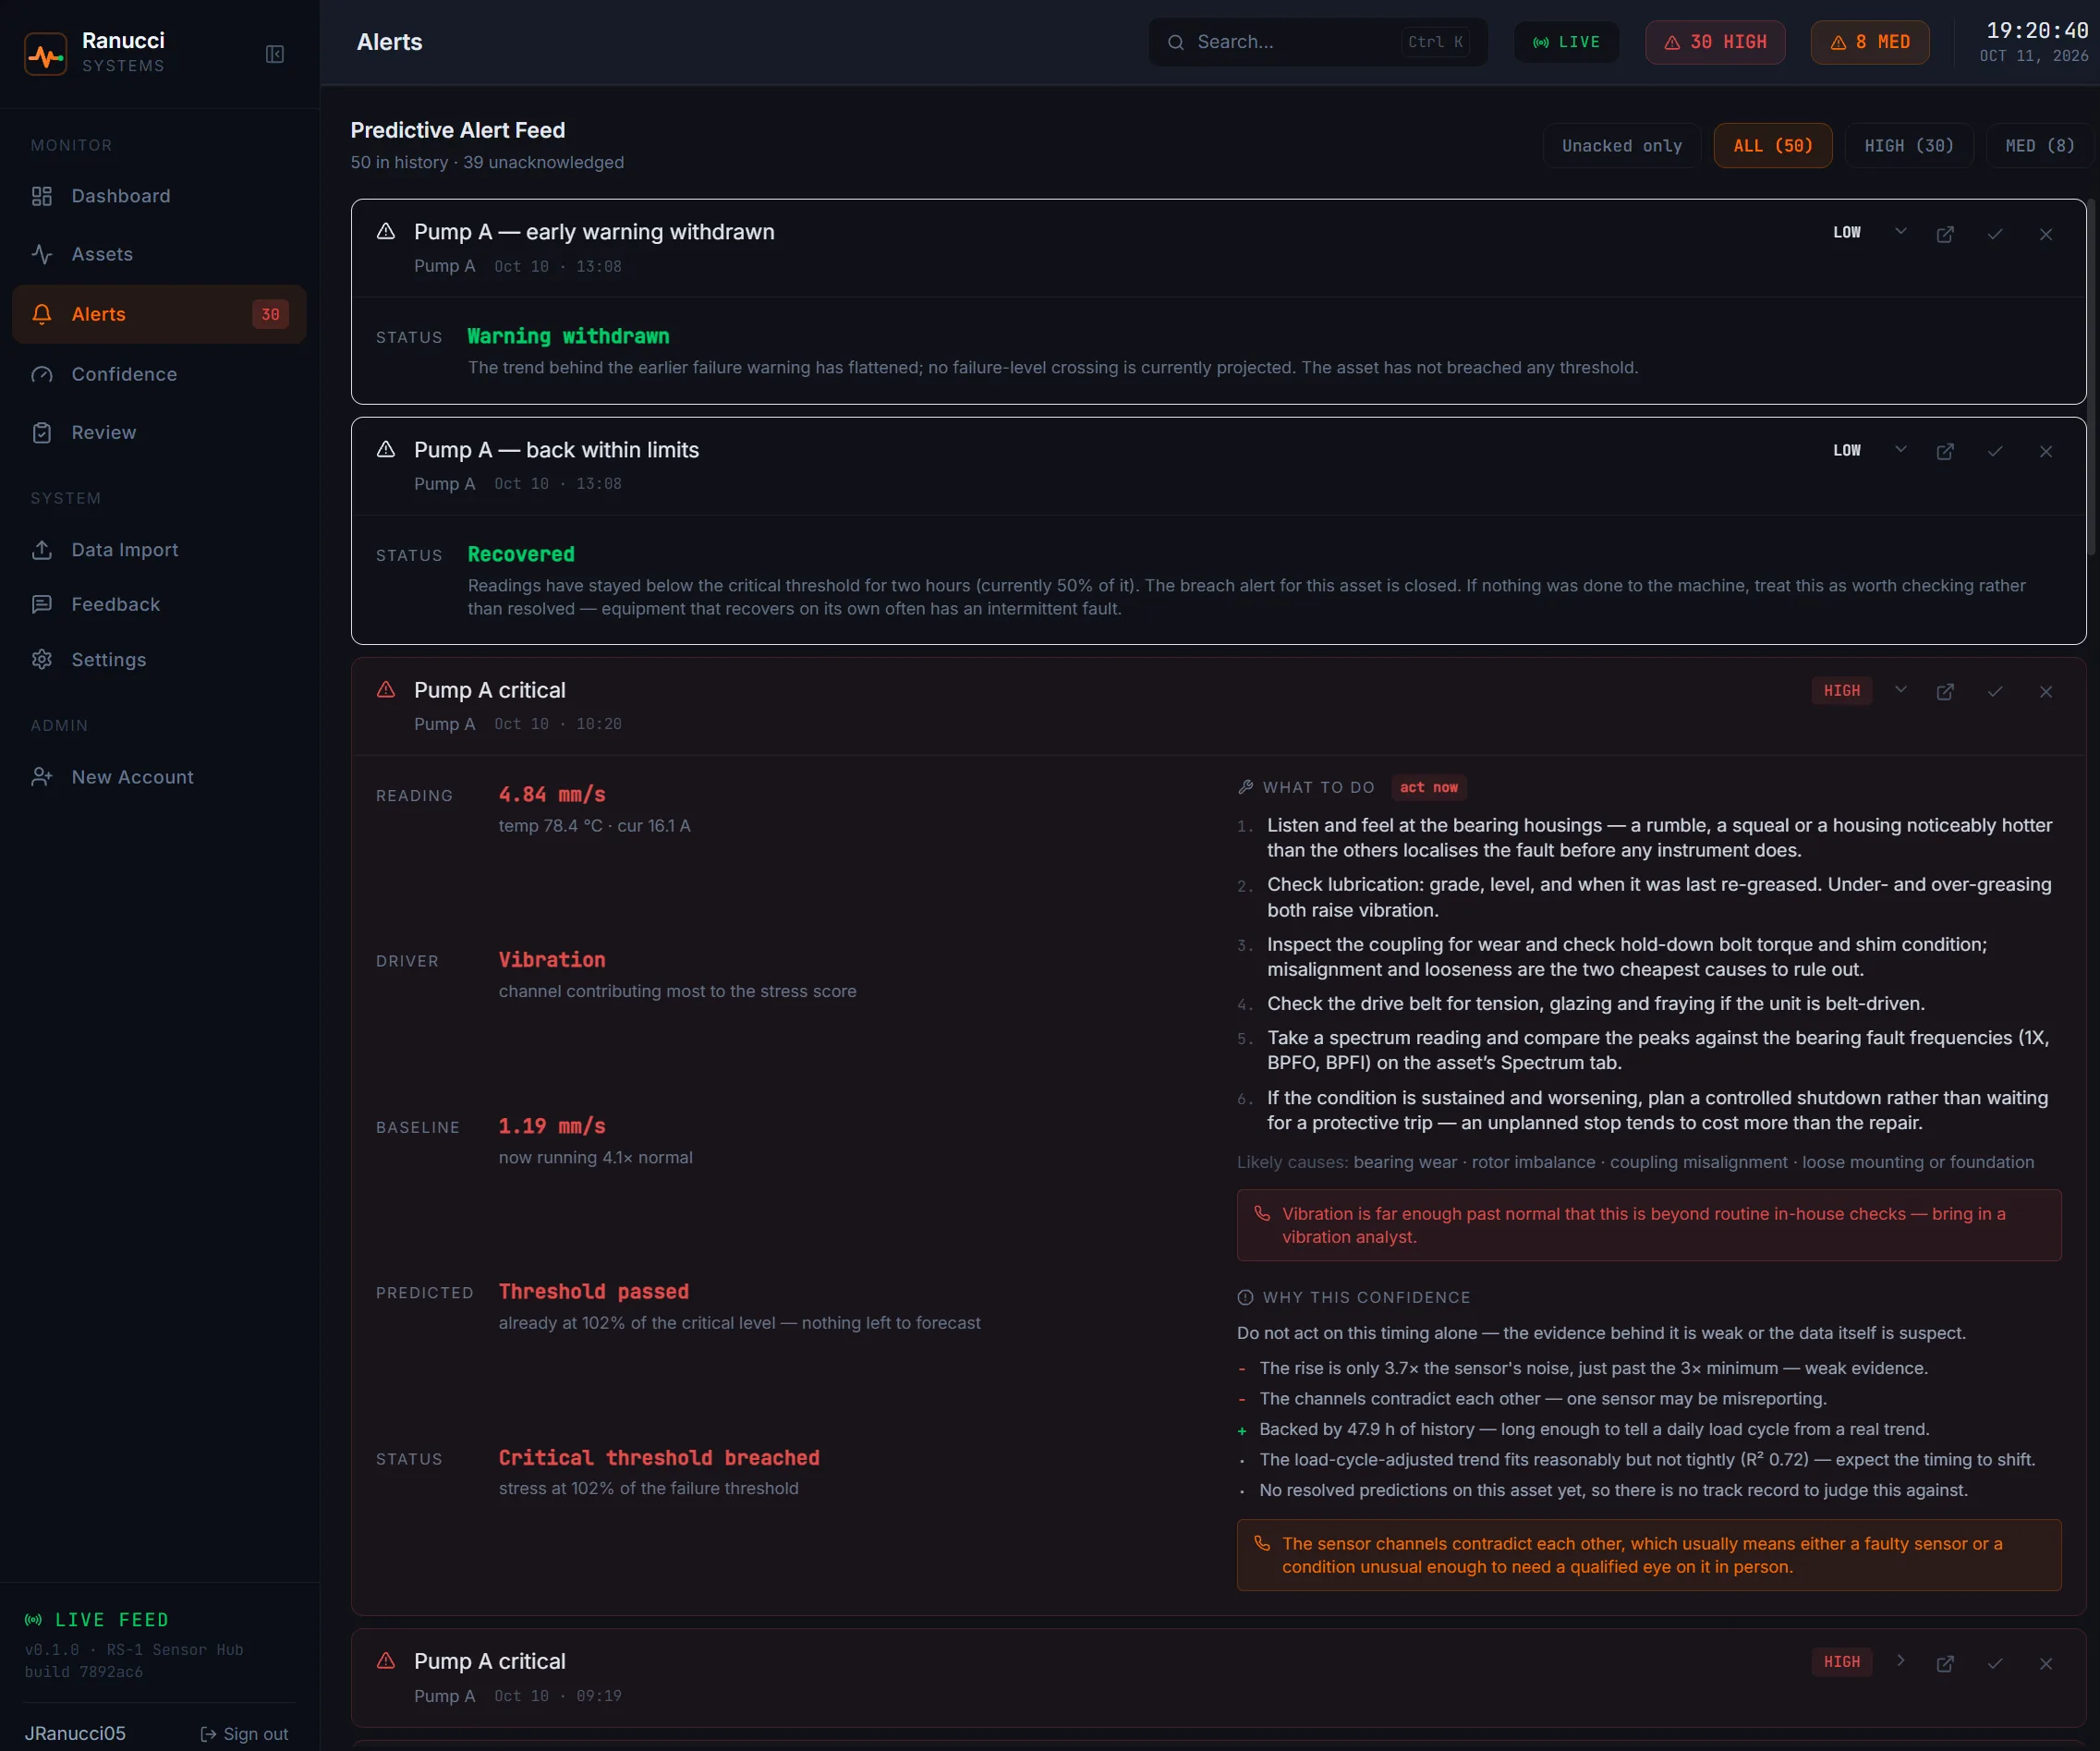
Task: Open the Assets page
Action: click(x=159, y=254)
